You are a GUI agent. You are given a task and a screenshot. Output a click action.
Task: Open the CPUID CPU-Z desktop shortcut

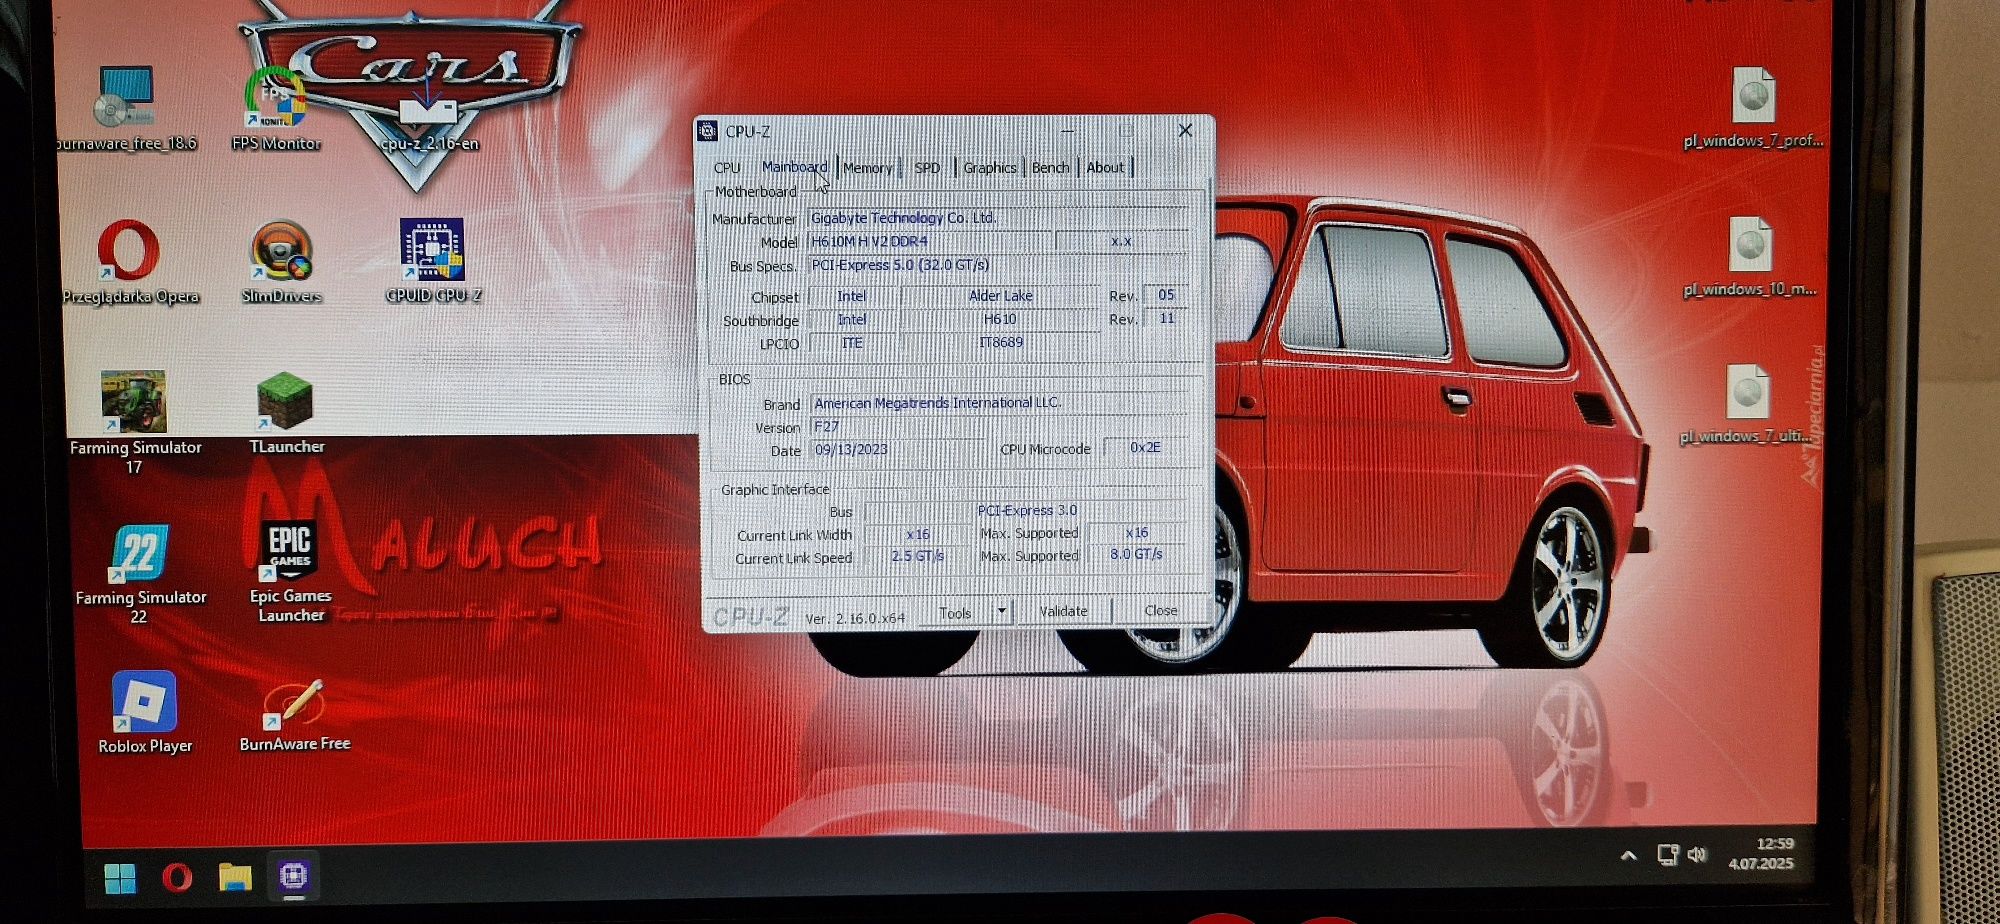433,260
